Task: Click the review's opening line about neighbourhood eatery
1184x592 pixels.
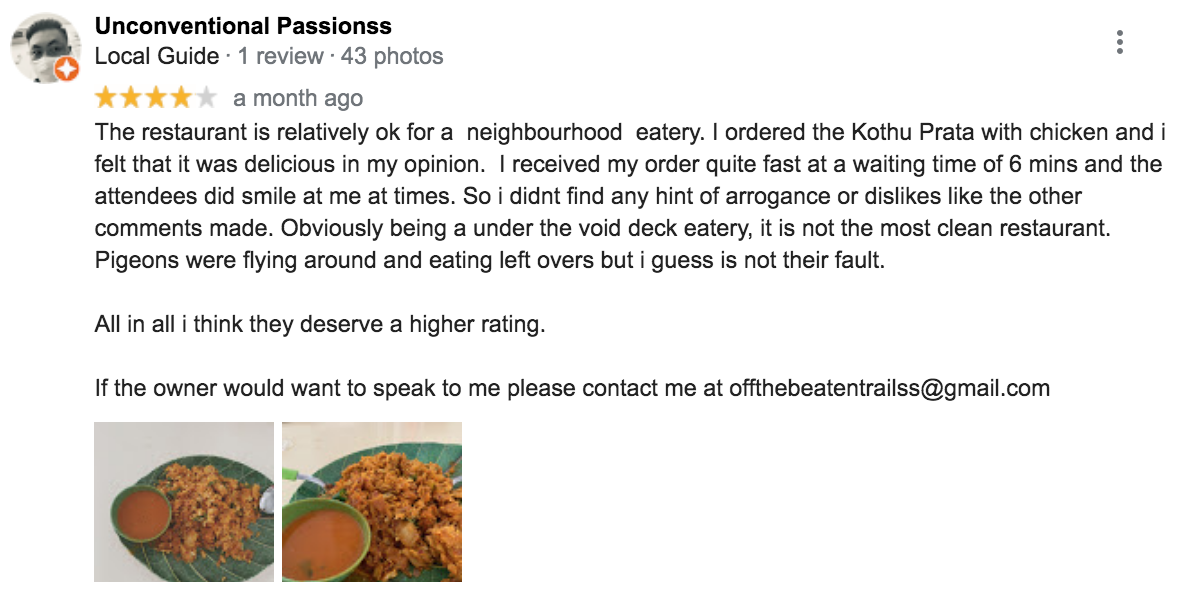Action: coord(630,132)
